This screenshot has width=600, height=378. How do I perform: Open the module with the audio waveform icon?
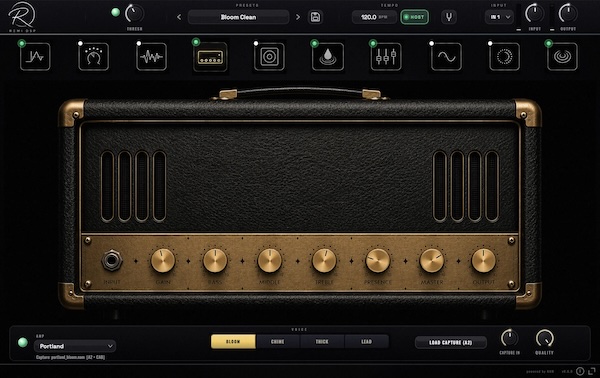pos(152,57)
